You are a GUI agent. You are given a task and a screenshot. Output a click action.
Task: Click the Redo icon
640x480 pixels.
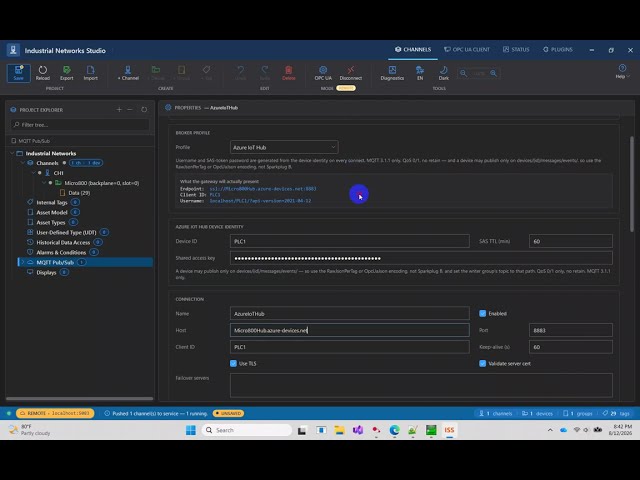[x=265, y=73]
